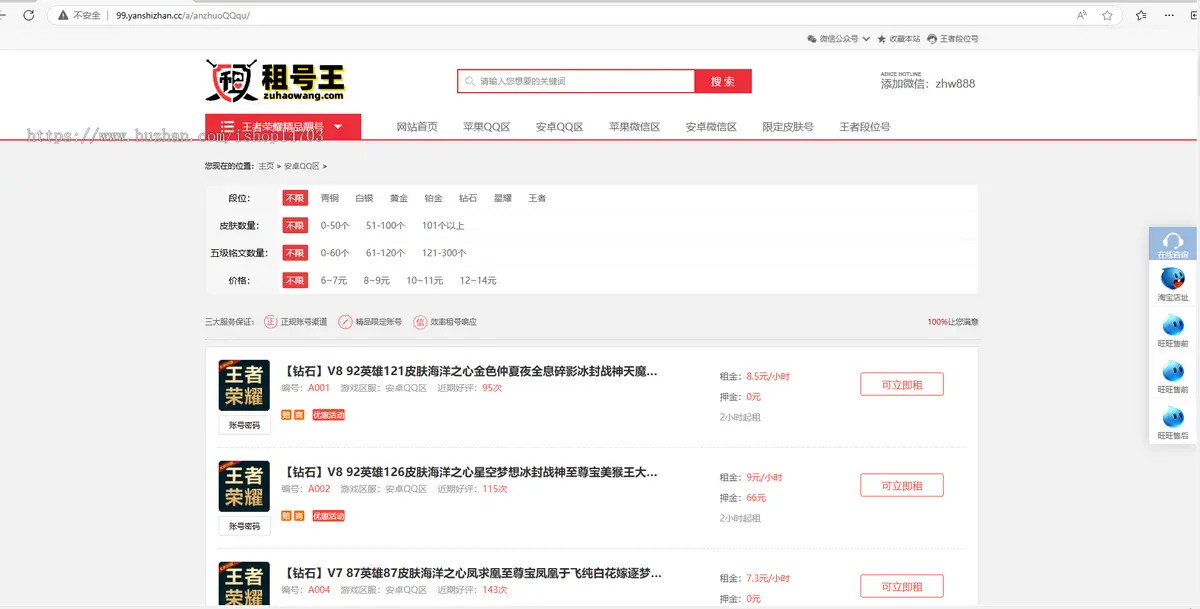The image size is (1200, 609).
Task: Click 账号密码 under listing A002
Action: click(x=244, y=526)
